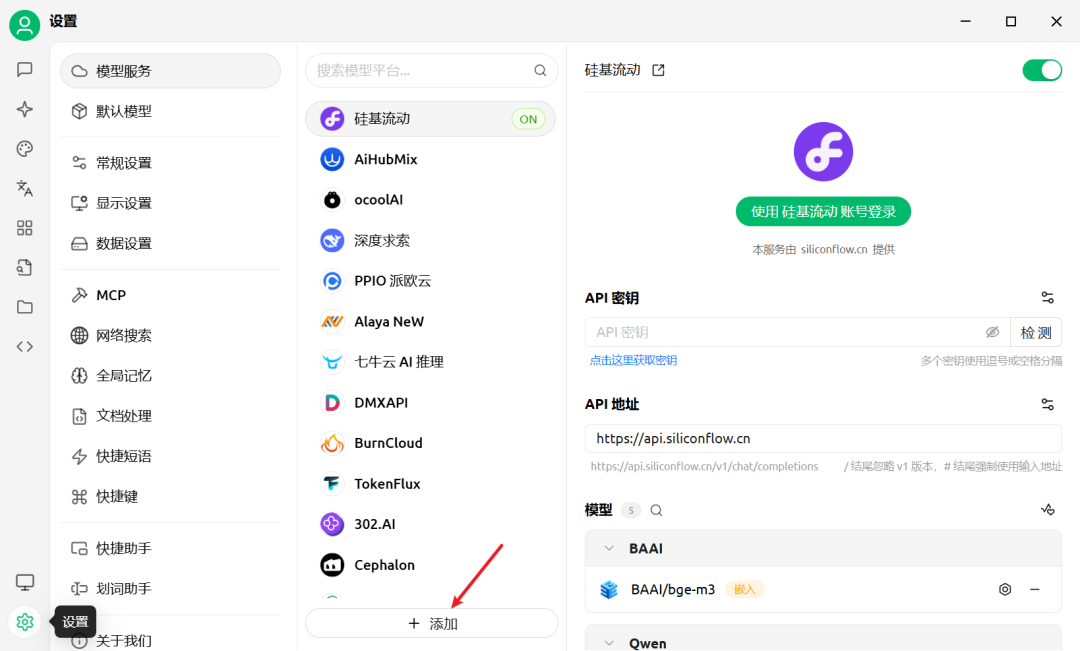Open 显示设置 menu item
Image resolution: width=1080 pixels, height=651 pixels.
pyautogui.click(x=170, y=203)
